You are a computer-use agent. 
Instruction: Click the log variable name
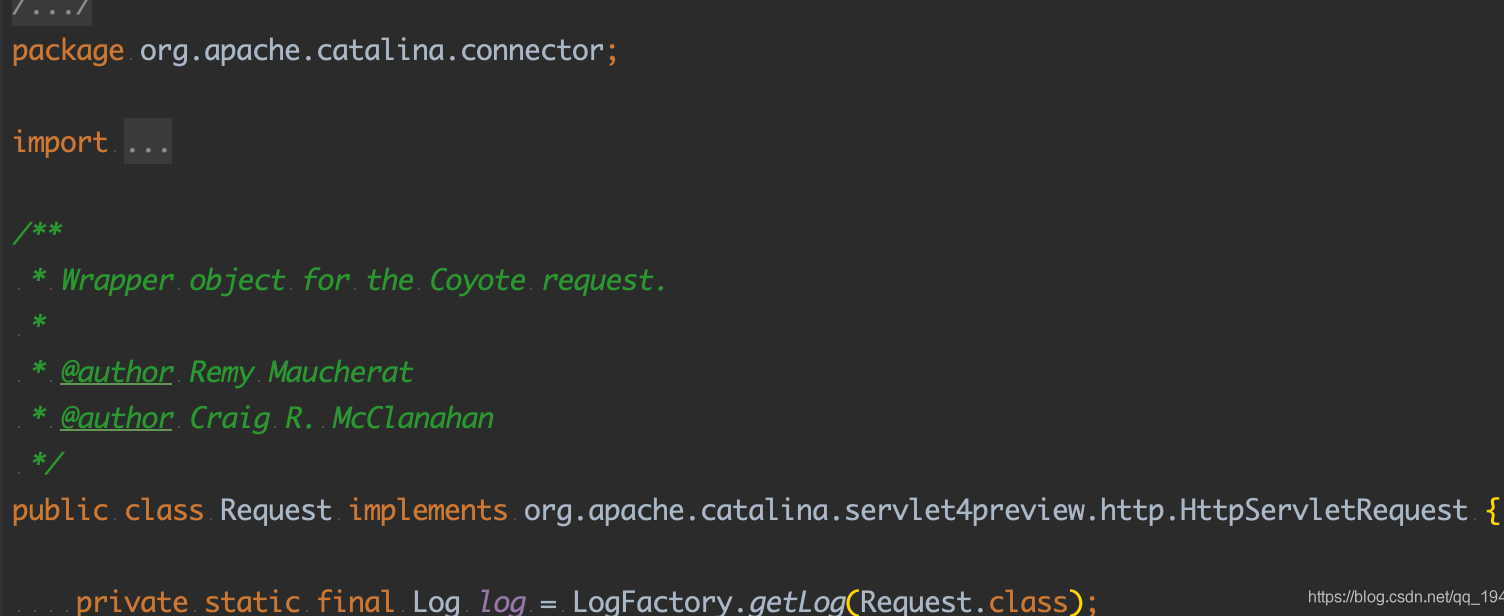[x=501, y=602]
